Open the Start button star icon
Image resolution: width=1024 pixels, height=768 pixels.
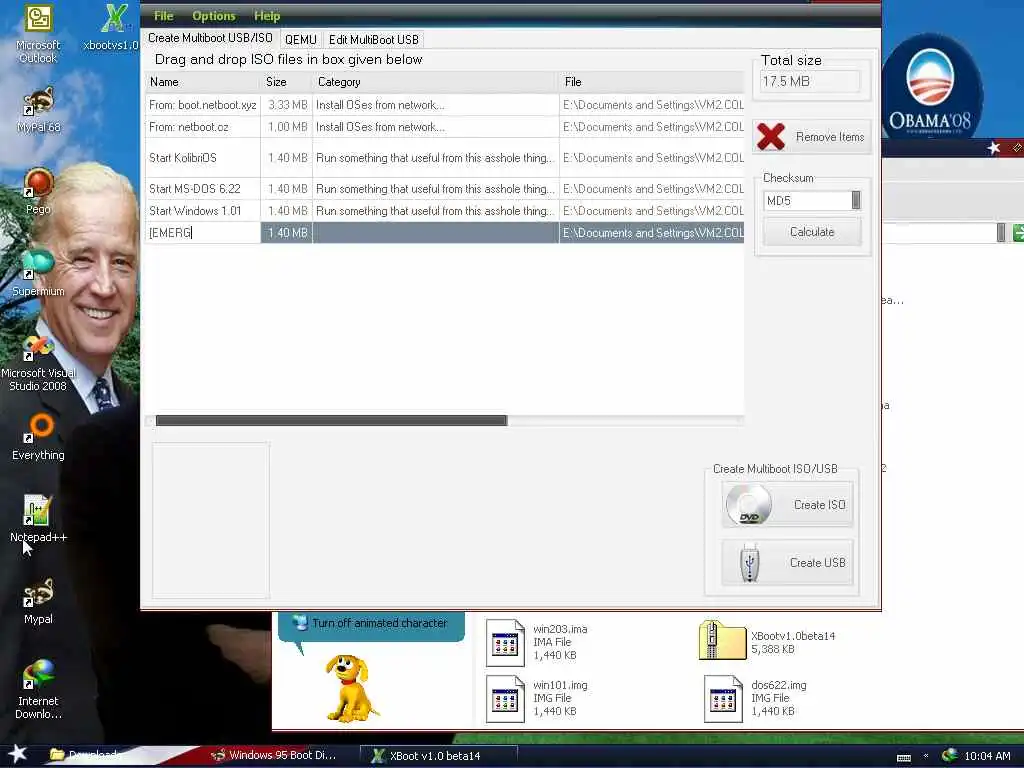[x=18, y=754]
